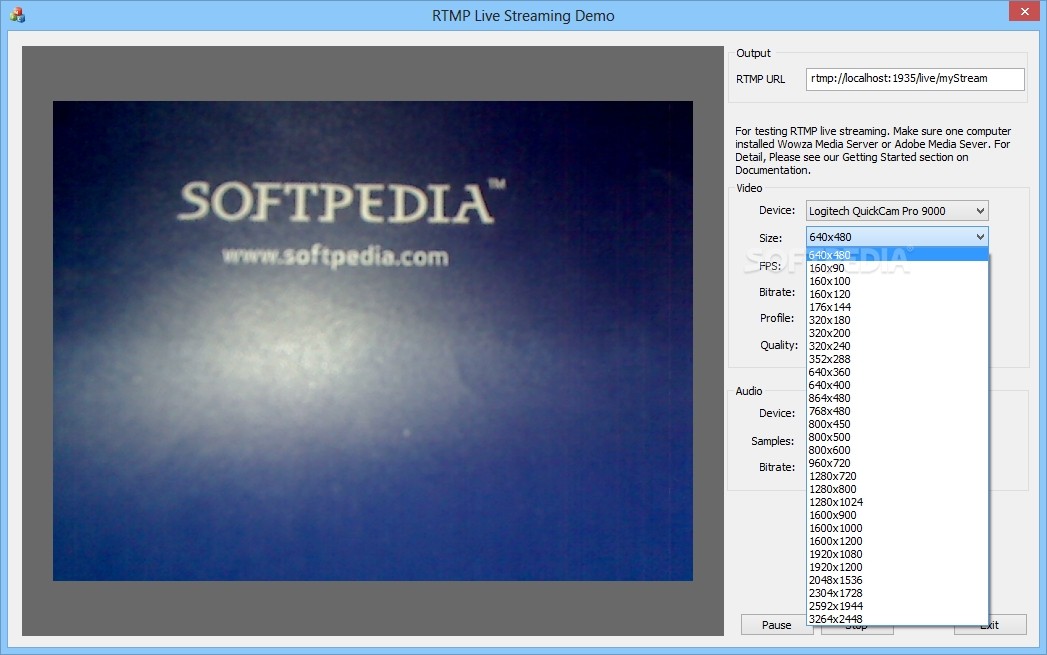The height and width of the screenshot is (655, 1047).
Task: Click the Stop button behind the list
Action: click(857, 630)
